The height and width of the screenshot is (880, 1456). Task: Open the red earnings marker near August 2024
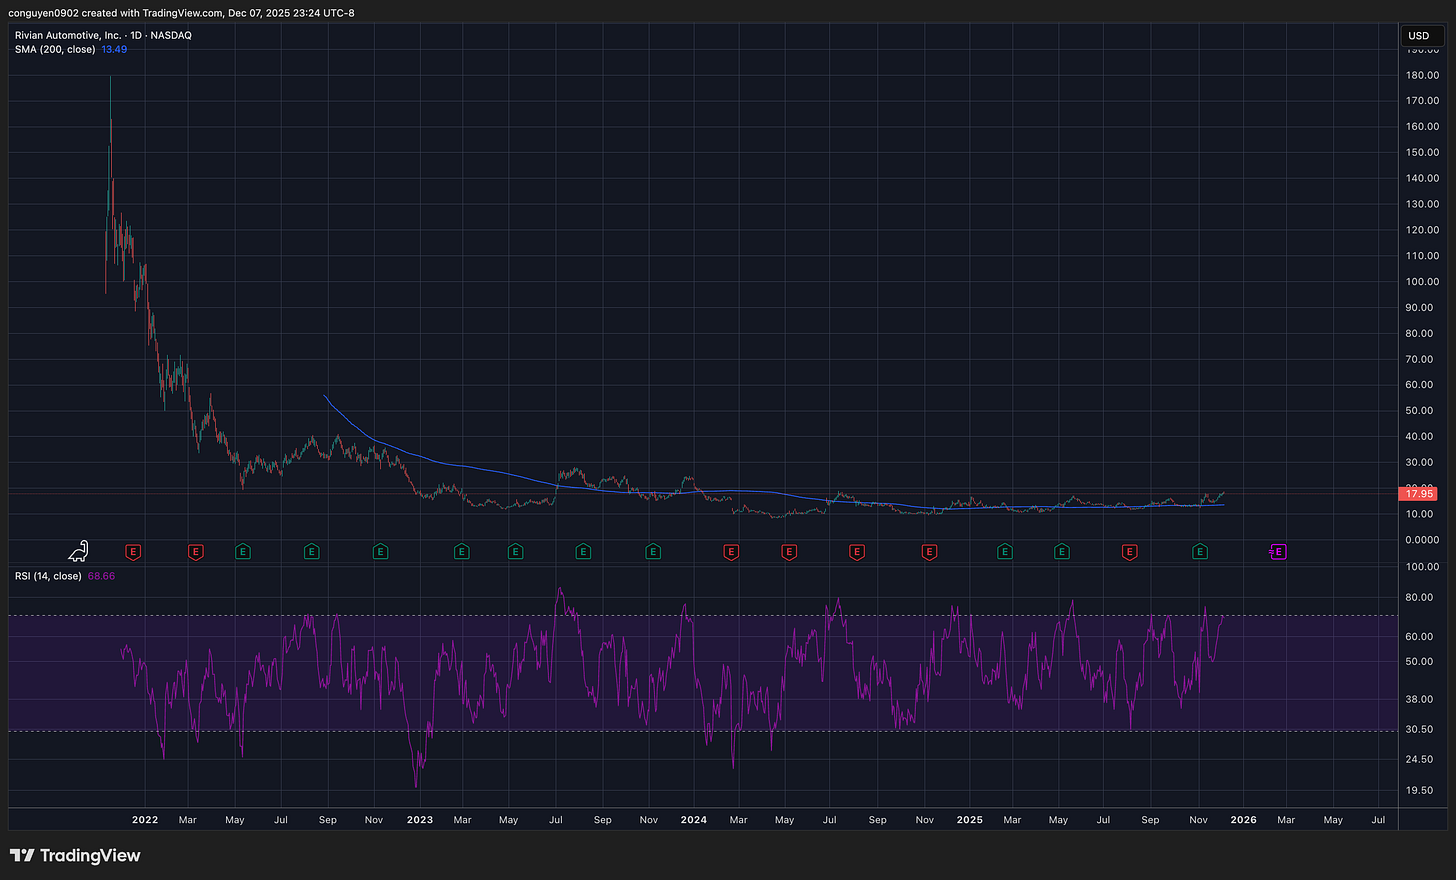click(x=857, y=551)
